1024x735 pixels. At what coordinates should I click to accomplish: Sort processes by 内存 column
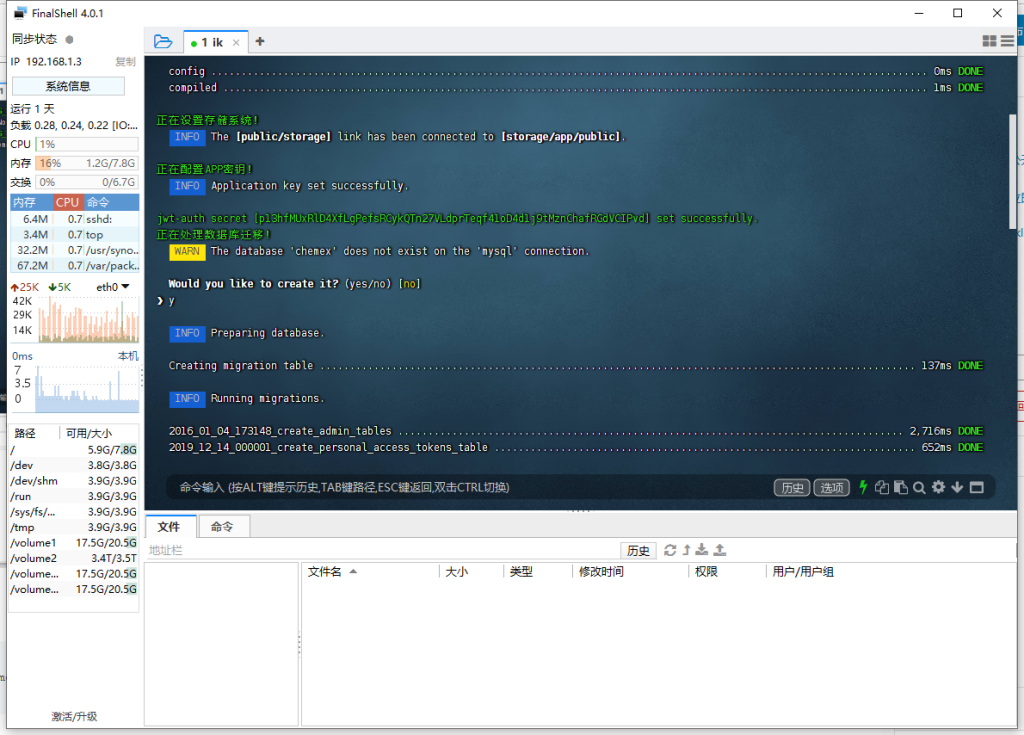(x=31, y=203)
